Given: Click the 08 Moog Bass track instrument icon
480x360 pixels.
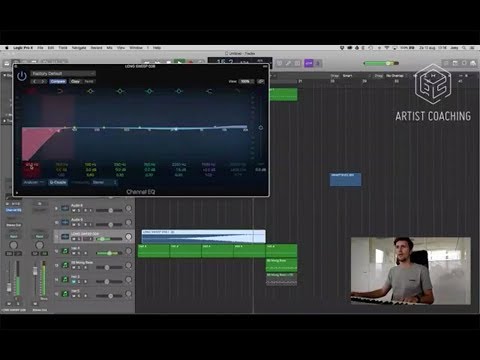Looking at the screenshot, I should coord(65,265).
